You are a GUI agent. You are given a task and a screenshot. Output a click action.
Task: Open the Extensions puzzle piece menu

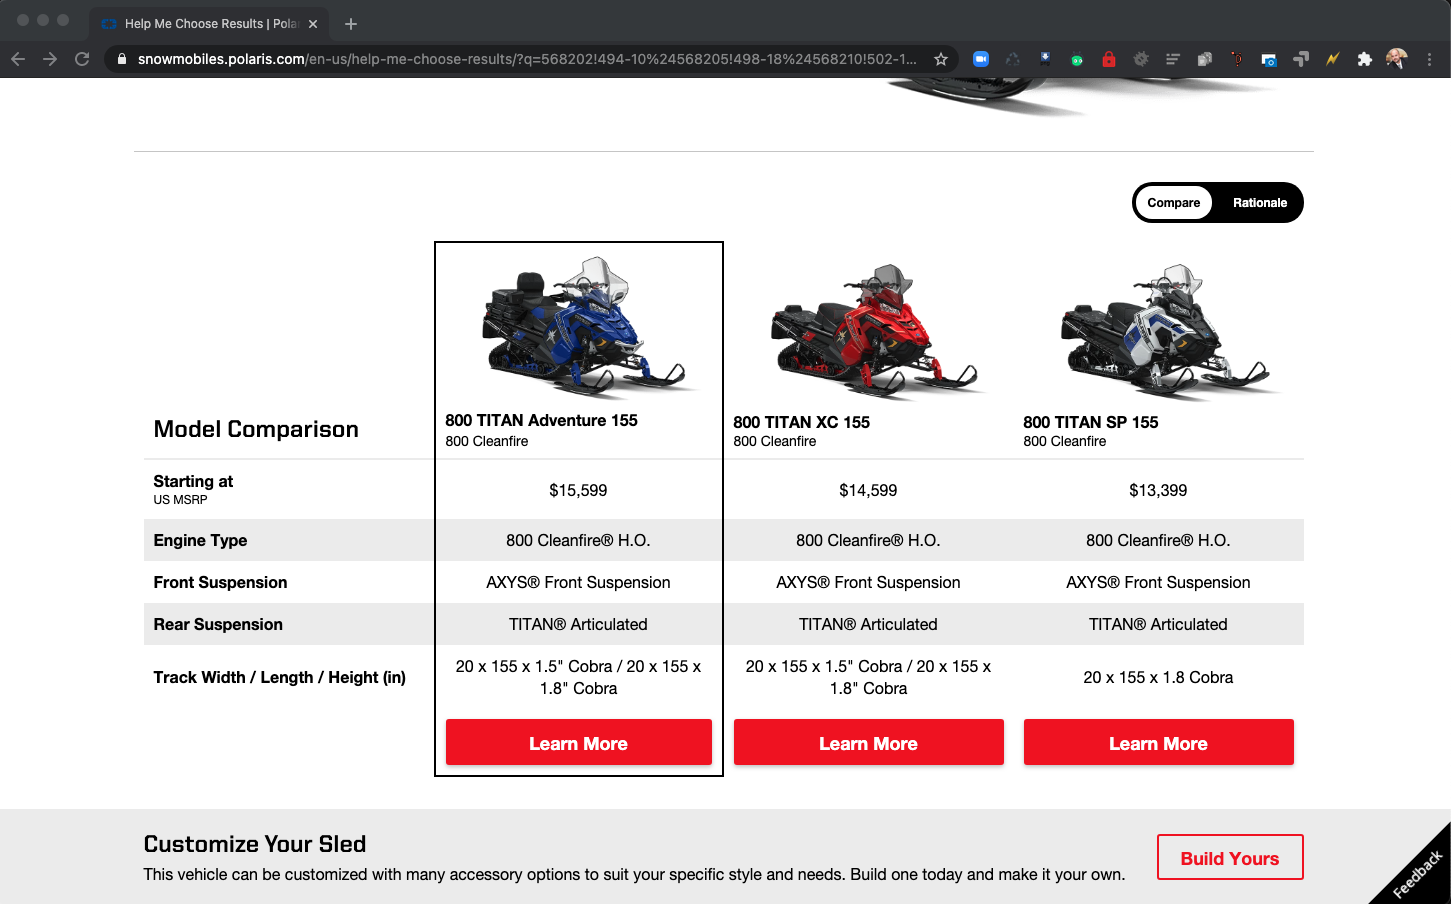1365,59
